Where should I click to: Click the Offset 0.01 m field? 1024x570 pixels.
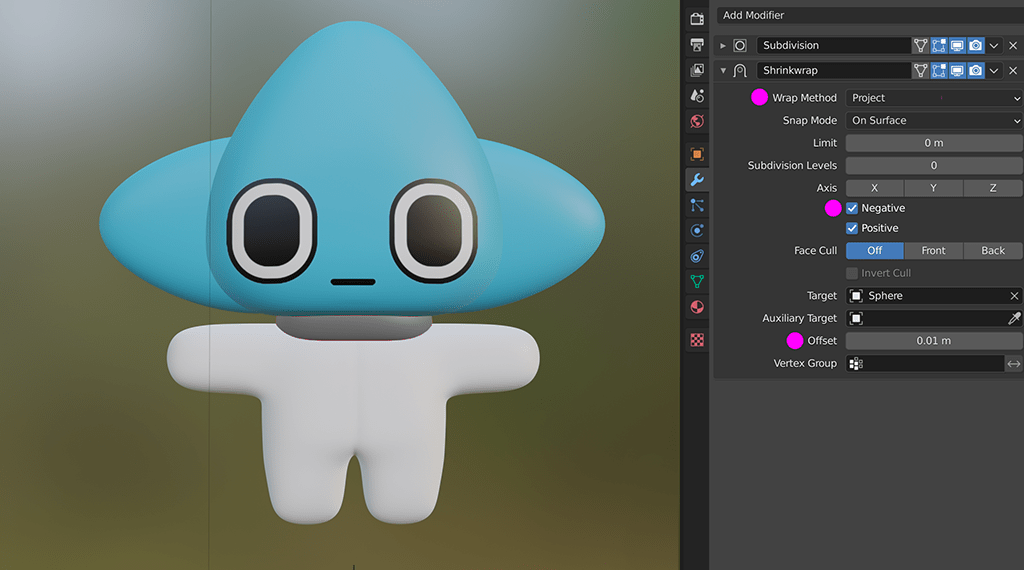(934, 341)
